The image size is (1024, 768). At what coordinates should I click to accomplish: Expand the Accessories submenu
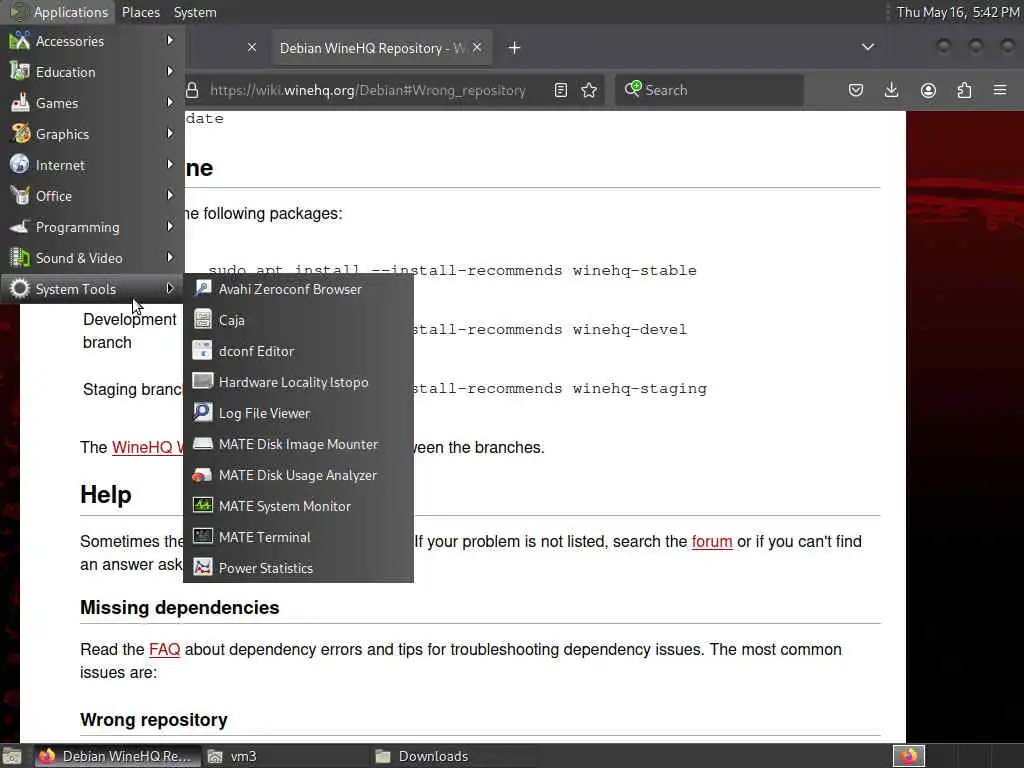92,41
